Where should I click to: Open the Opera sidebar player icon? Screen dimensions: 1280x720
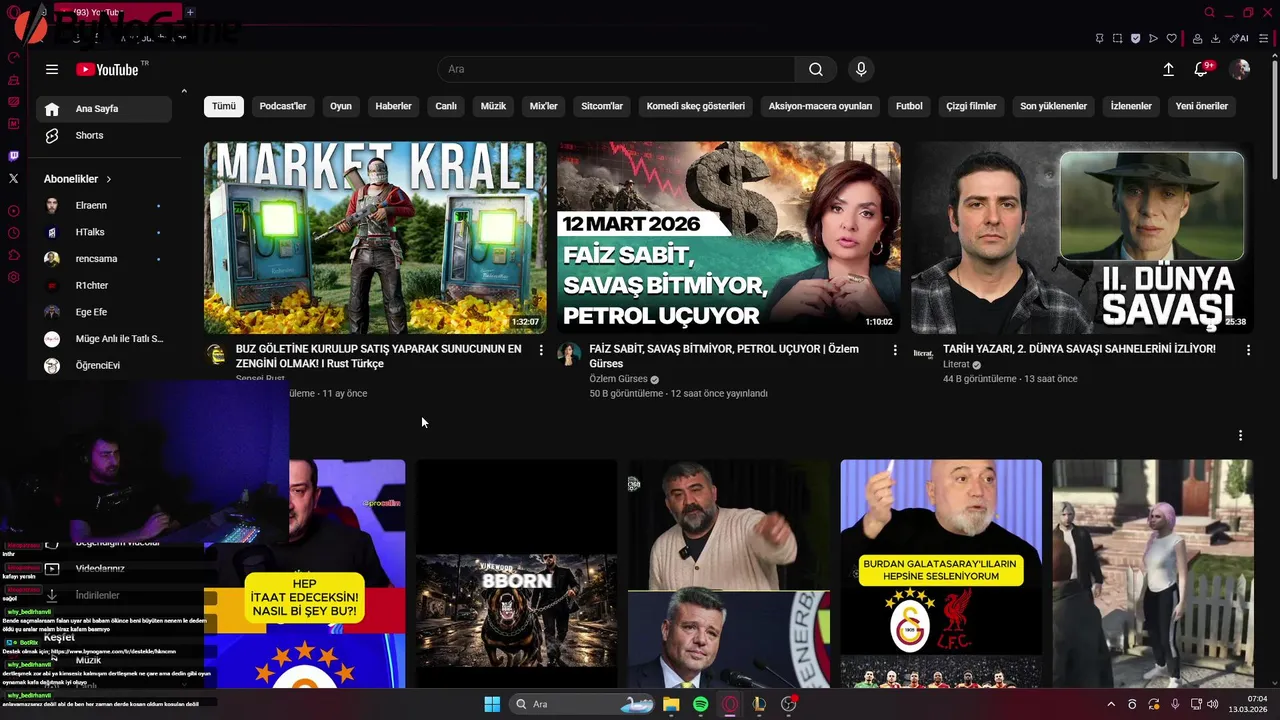pyautogui.click(x=13, y=211)
